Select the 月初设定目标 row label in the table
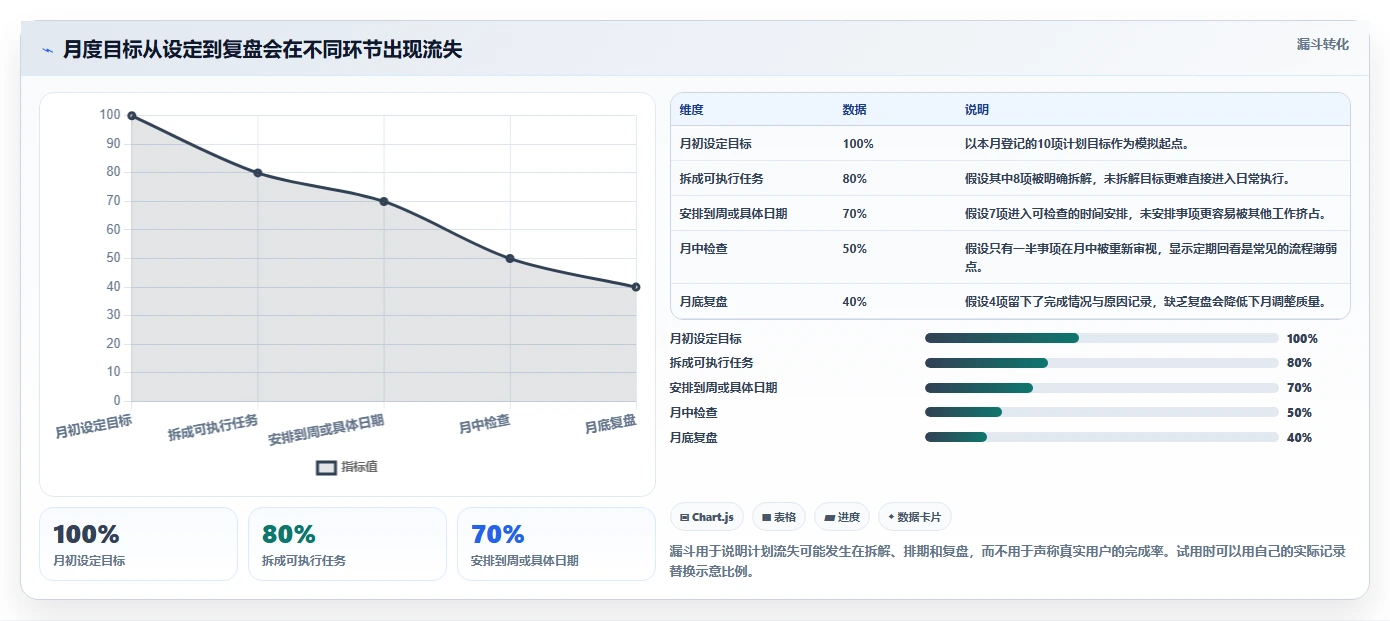 coord(715,144)
